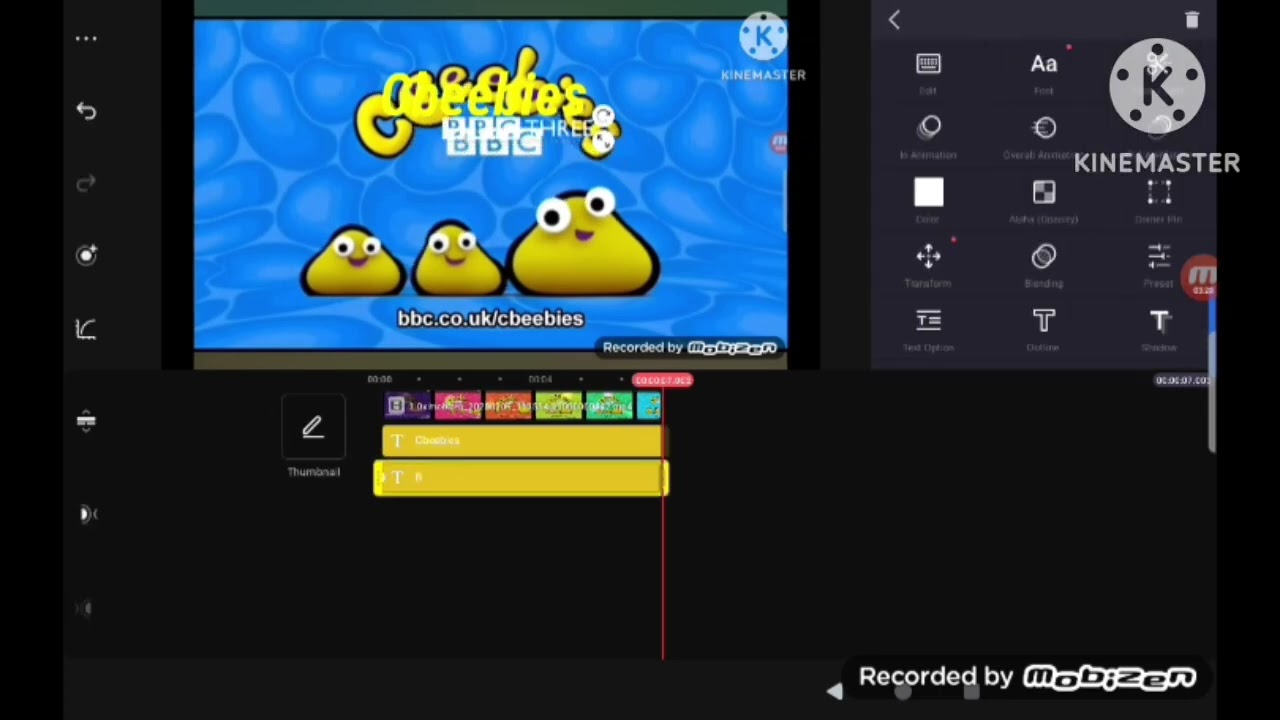Viewport: 1280px width, 720px height.
Task: Select the Cbeebies text layer
Action: [523, 441]
